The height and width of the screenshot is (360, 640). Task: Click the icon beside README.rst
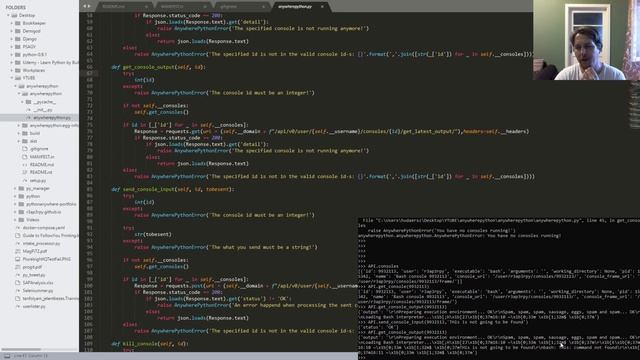(25, 172)
